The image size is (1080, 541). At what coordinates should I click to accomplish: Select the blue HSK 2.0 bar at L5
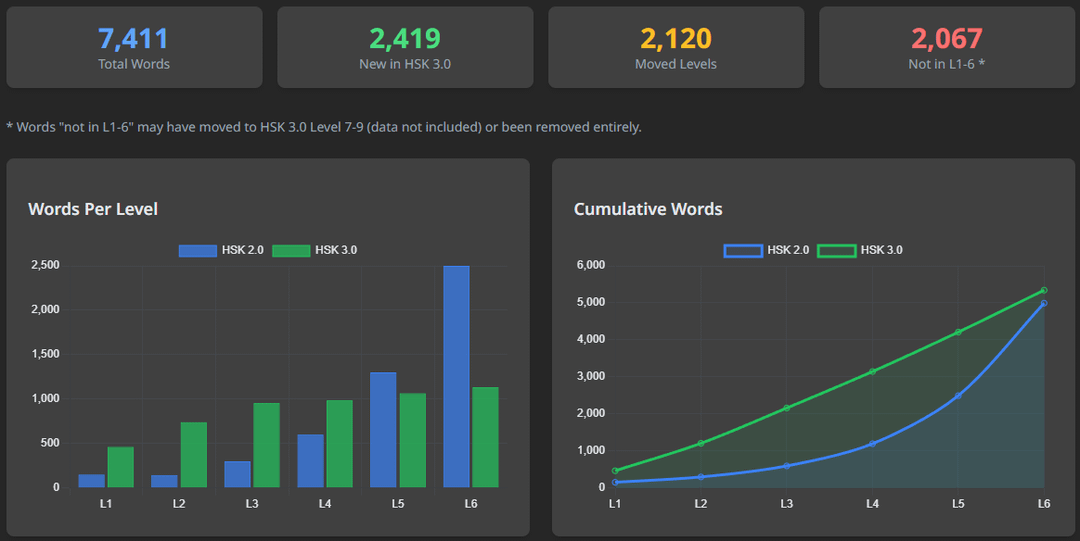383,430
